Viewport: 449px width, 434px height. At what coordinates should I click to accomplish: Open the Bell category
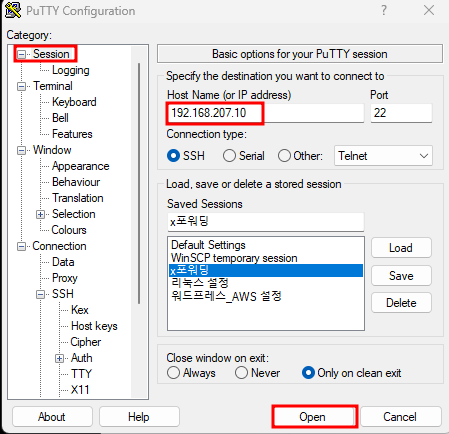(x=60, y=118)
